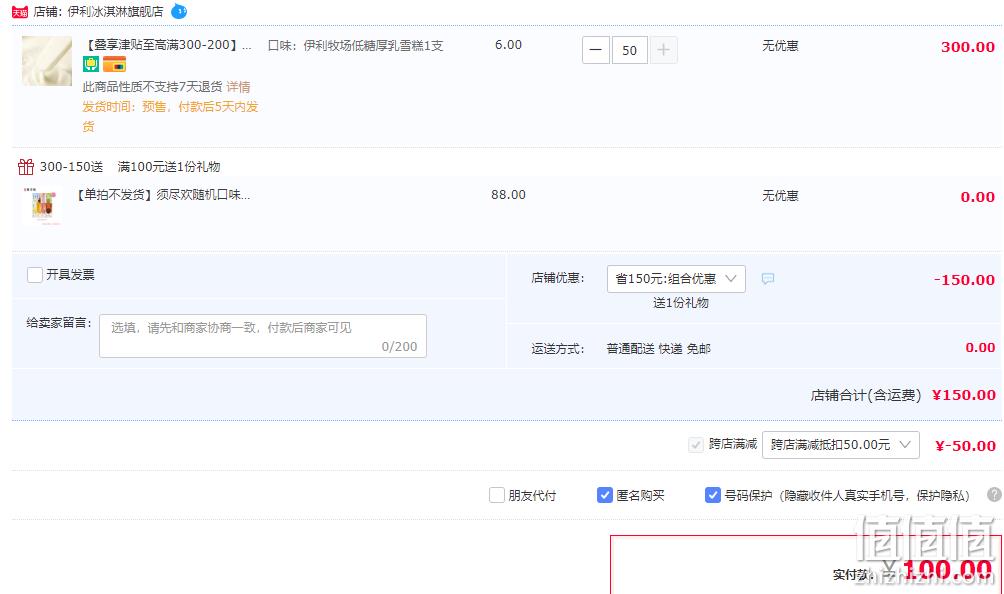Open the ice cream product thumbnail

click(47, 61)
